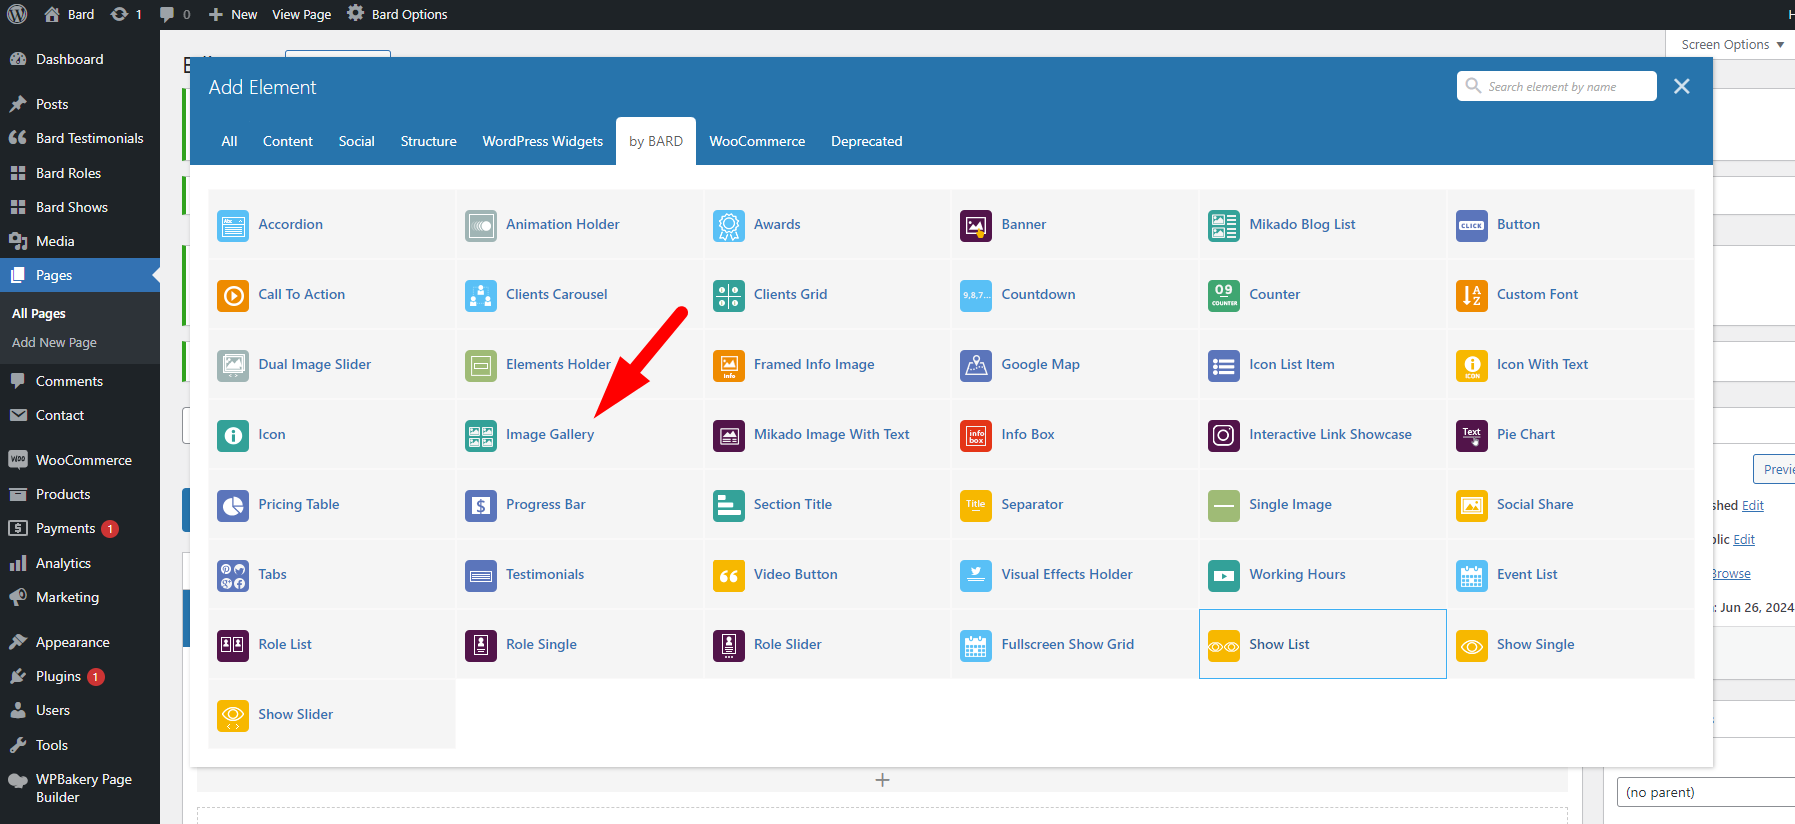Open WooCommerce in admin sidebar

click(80, 460)
